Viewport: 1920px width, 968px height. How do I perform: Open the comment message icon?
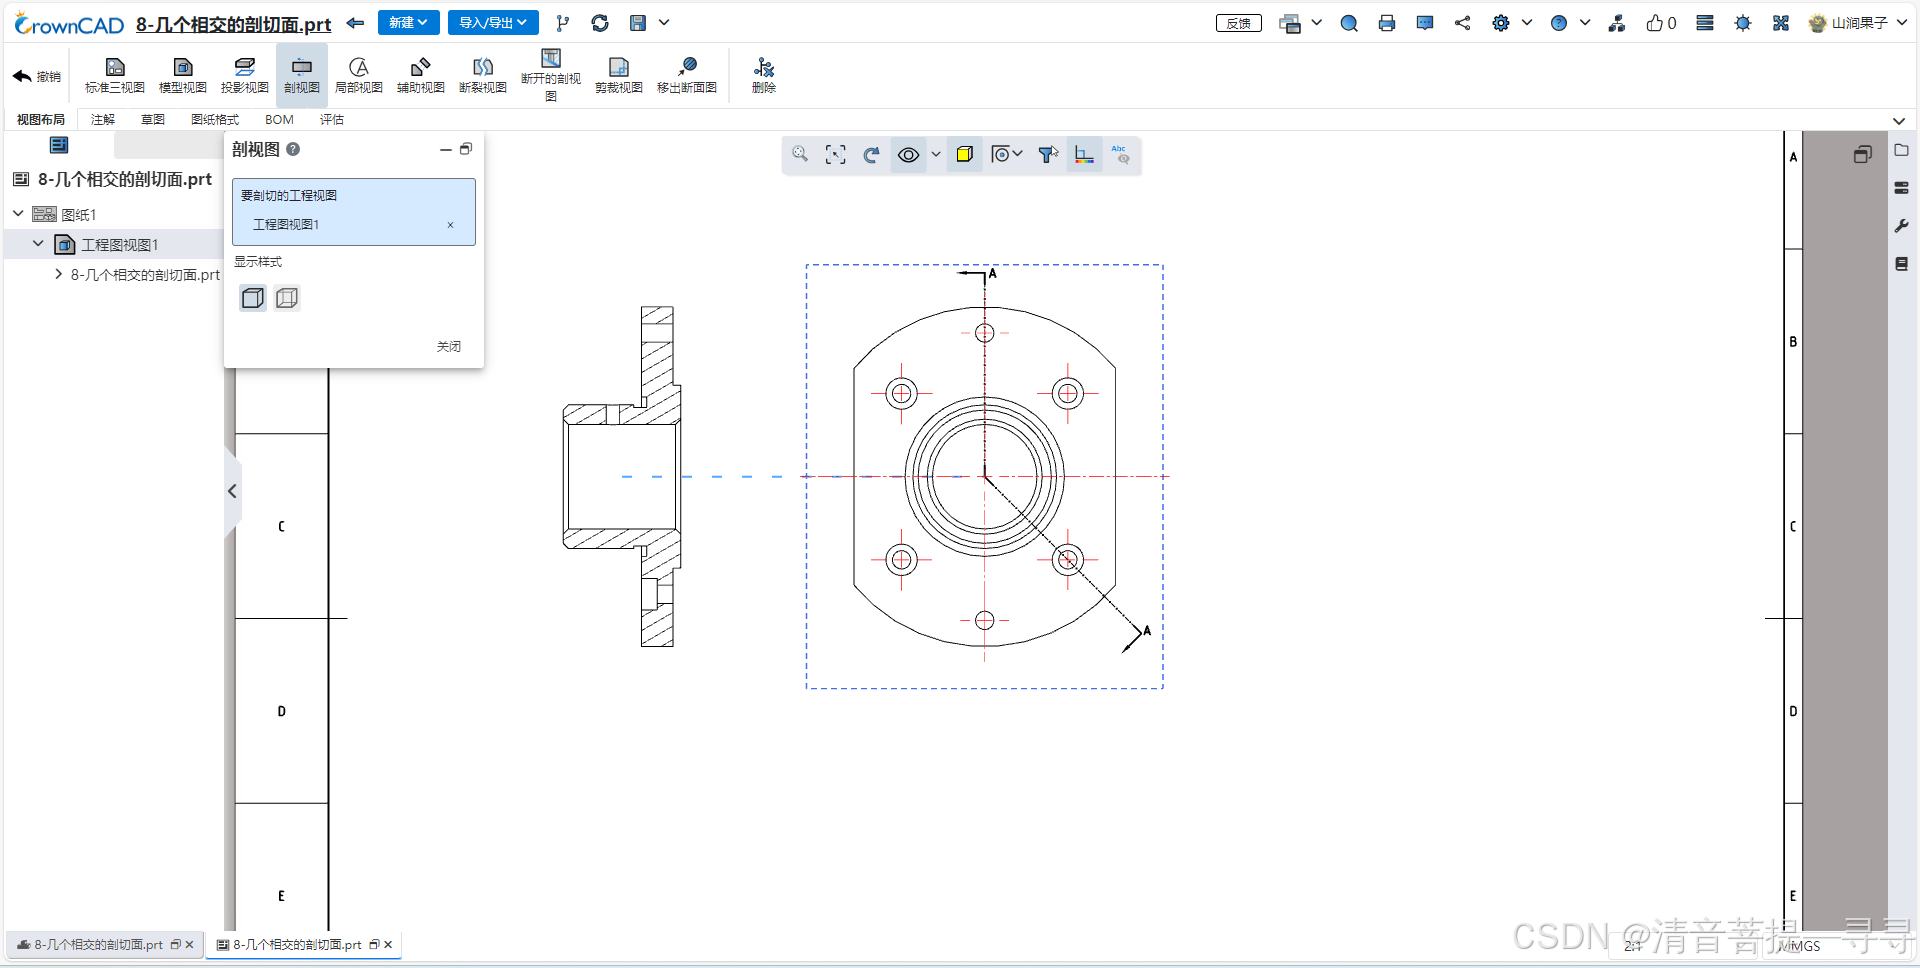(x=1425, y=23)
